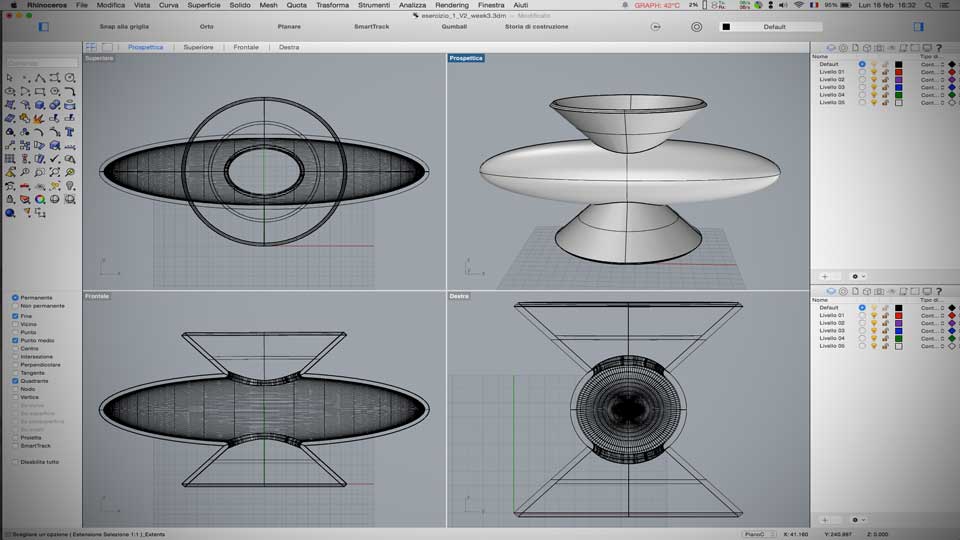Open the Default layer dropdown in toolbar
Viewport: 960px width, 540px height.
point(773,27)
